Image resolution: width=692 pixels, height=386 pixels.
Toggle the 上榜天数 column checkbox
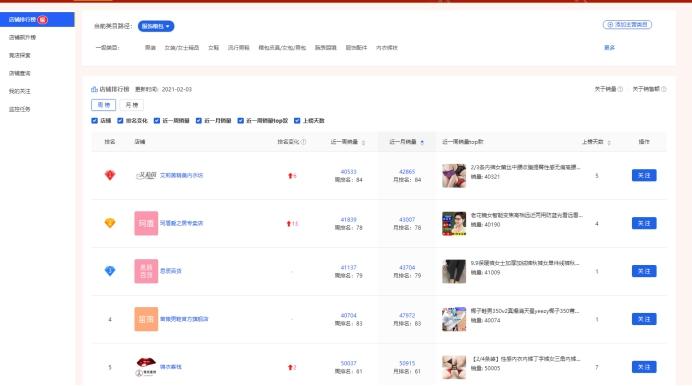(297, 120)
